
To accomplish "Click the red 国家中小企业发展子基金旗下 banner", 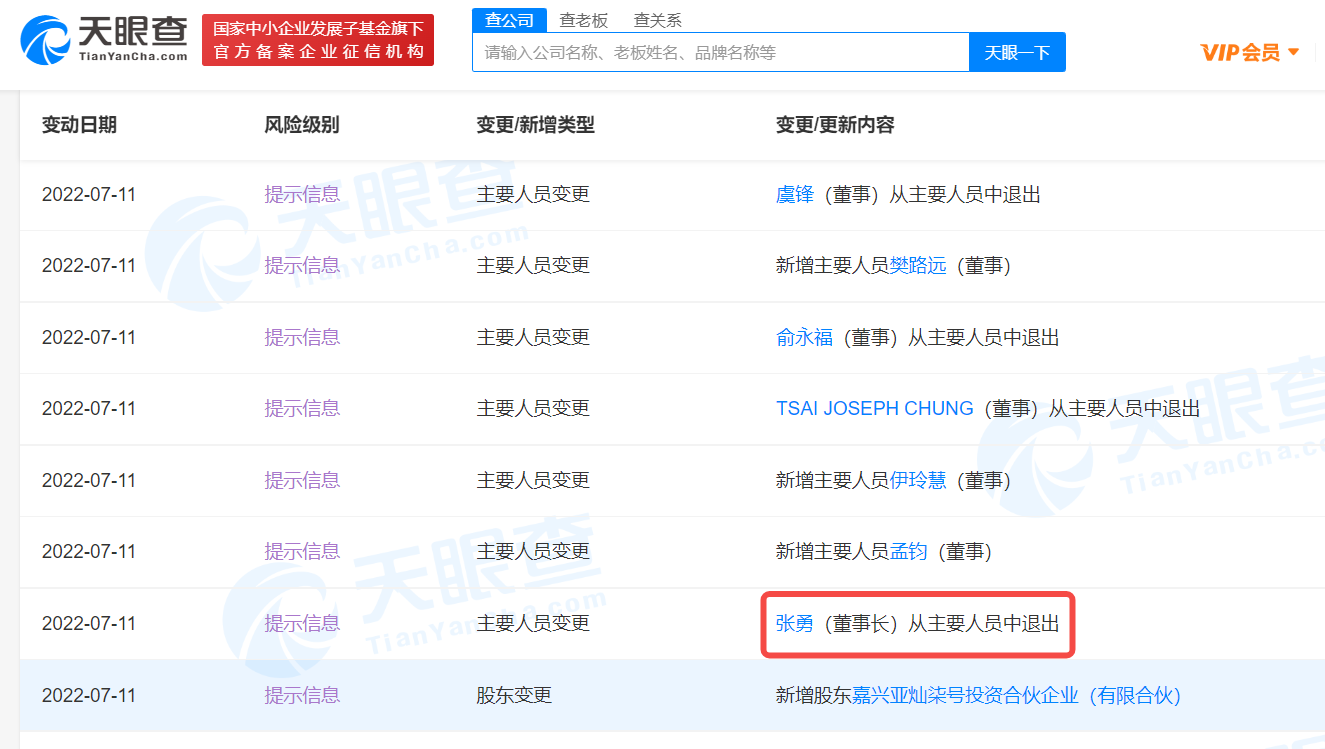I will point(318,40).
